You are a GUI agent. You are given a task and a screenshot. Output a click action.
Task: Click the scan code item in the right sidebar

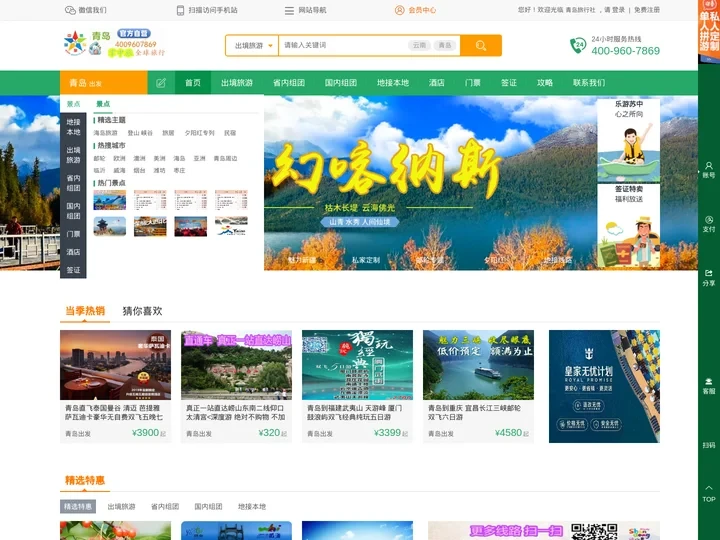coord(709,445)
